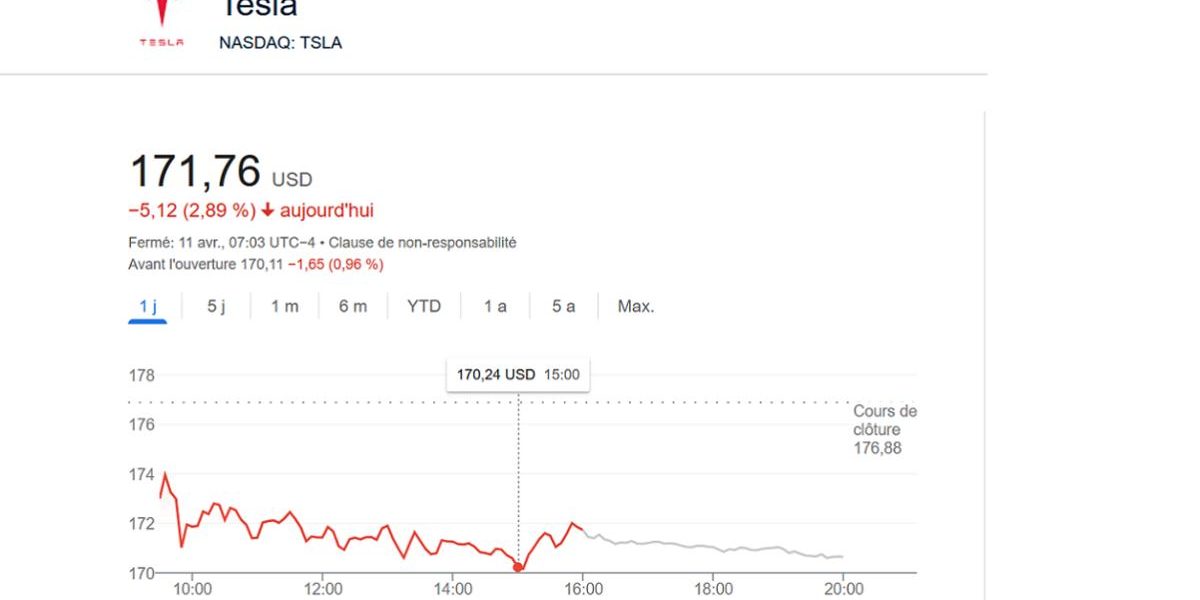Select the 1 j time range tab
The height and width of the screenshot is (600, 1200).
[148, 307]
